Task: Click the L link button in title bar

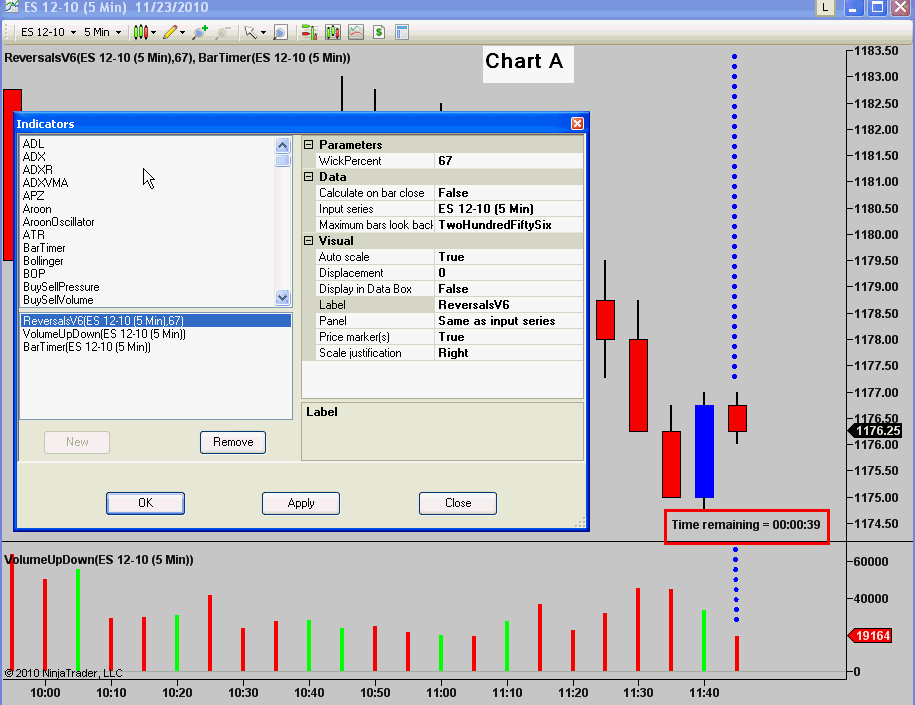Action: 825,8
